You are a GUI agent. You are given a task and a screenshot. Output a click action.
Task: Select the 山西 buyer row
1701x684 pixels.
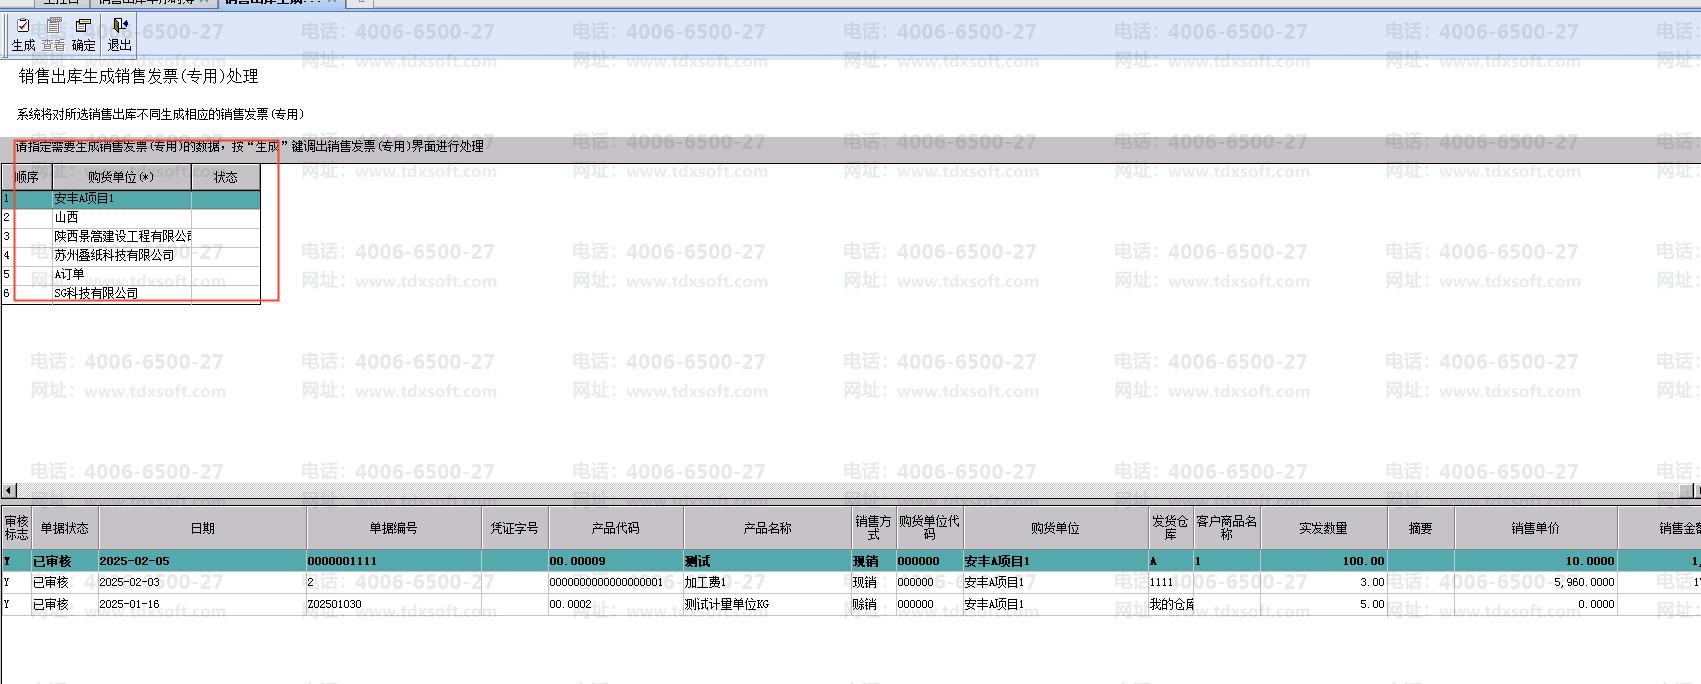[x=131, y=218]
